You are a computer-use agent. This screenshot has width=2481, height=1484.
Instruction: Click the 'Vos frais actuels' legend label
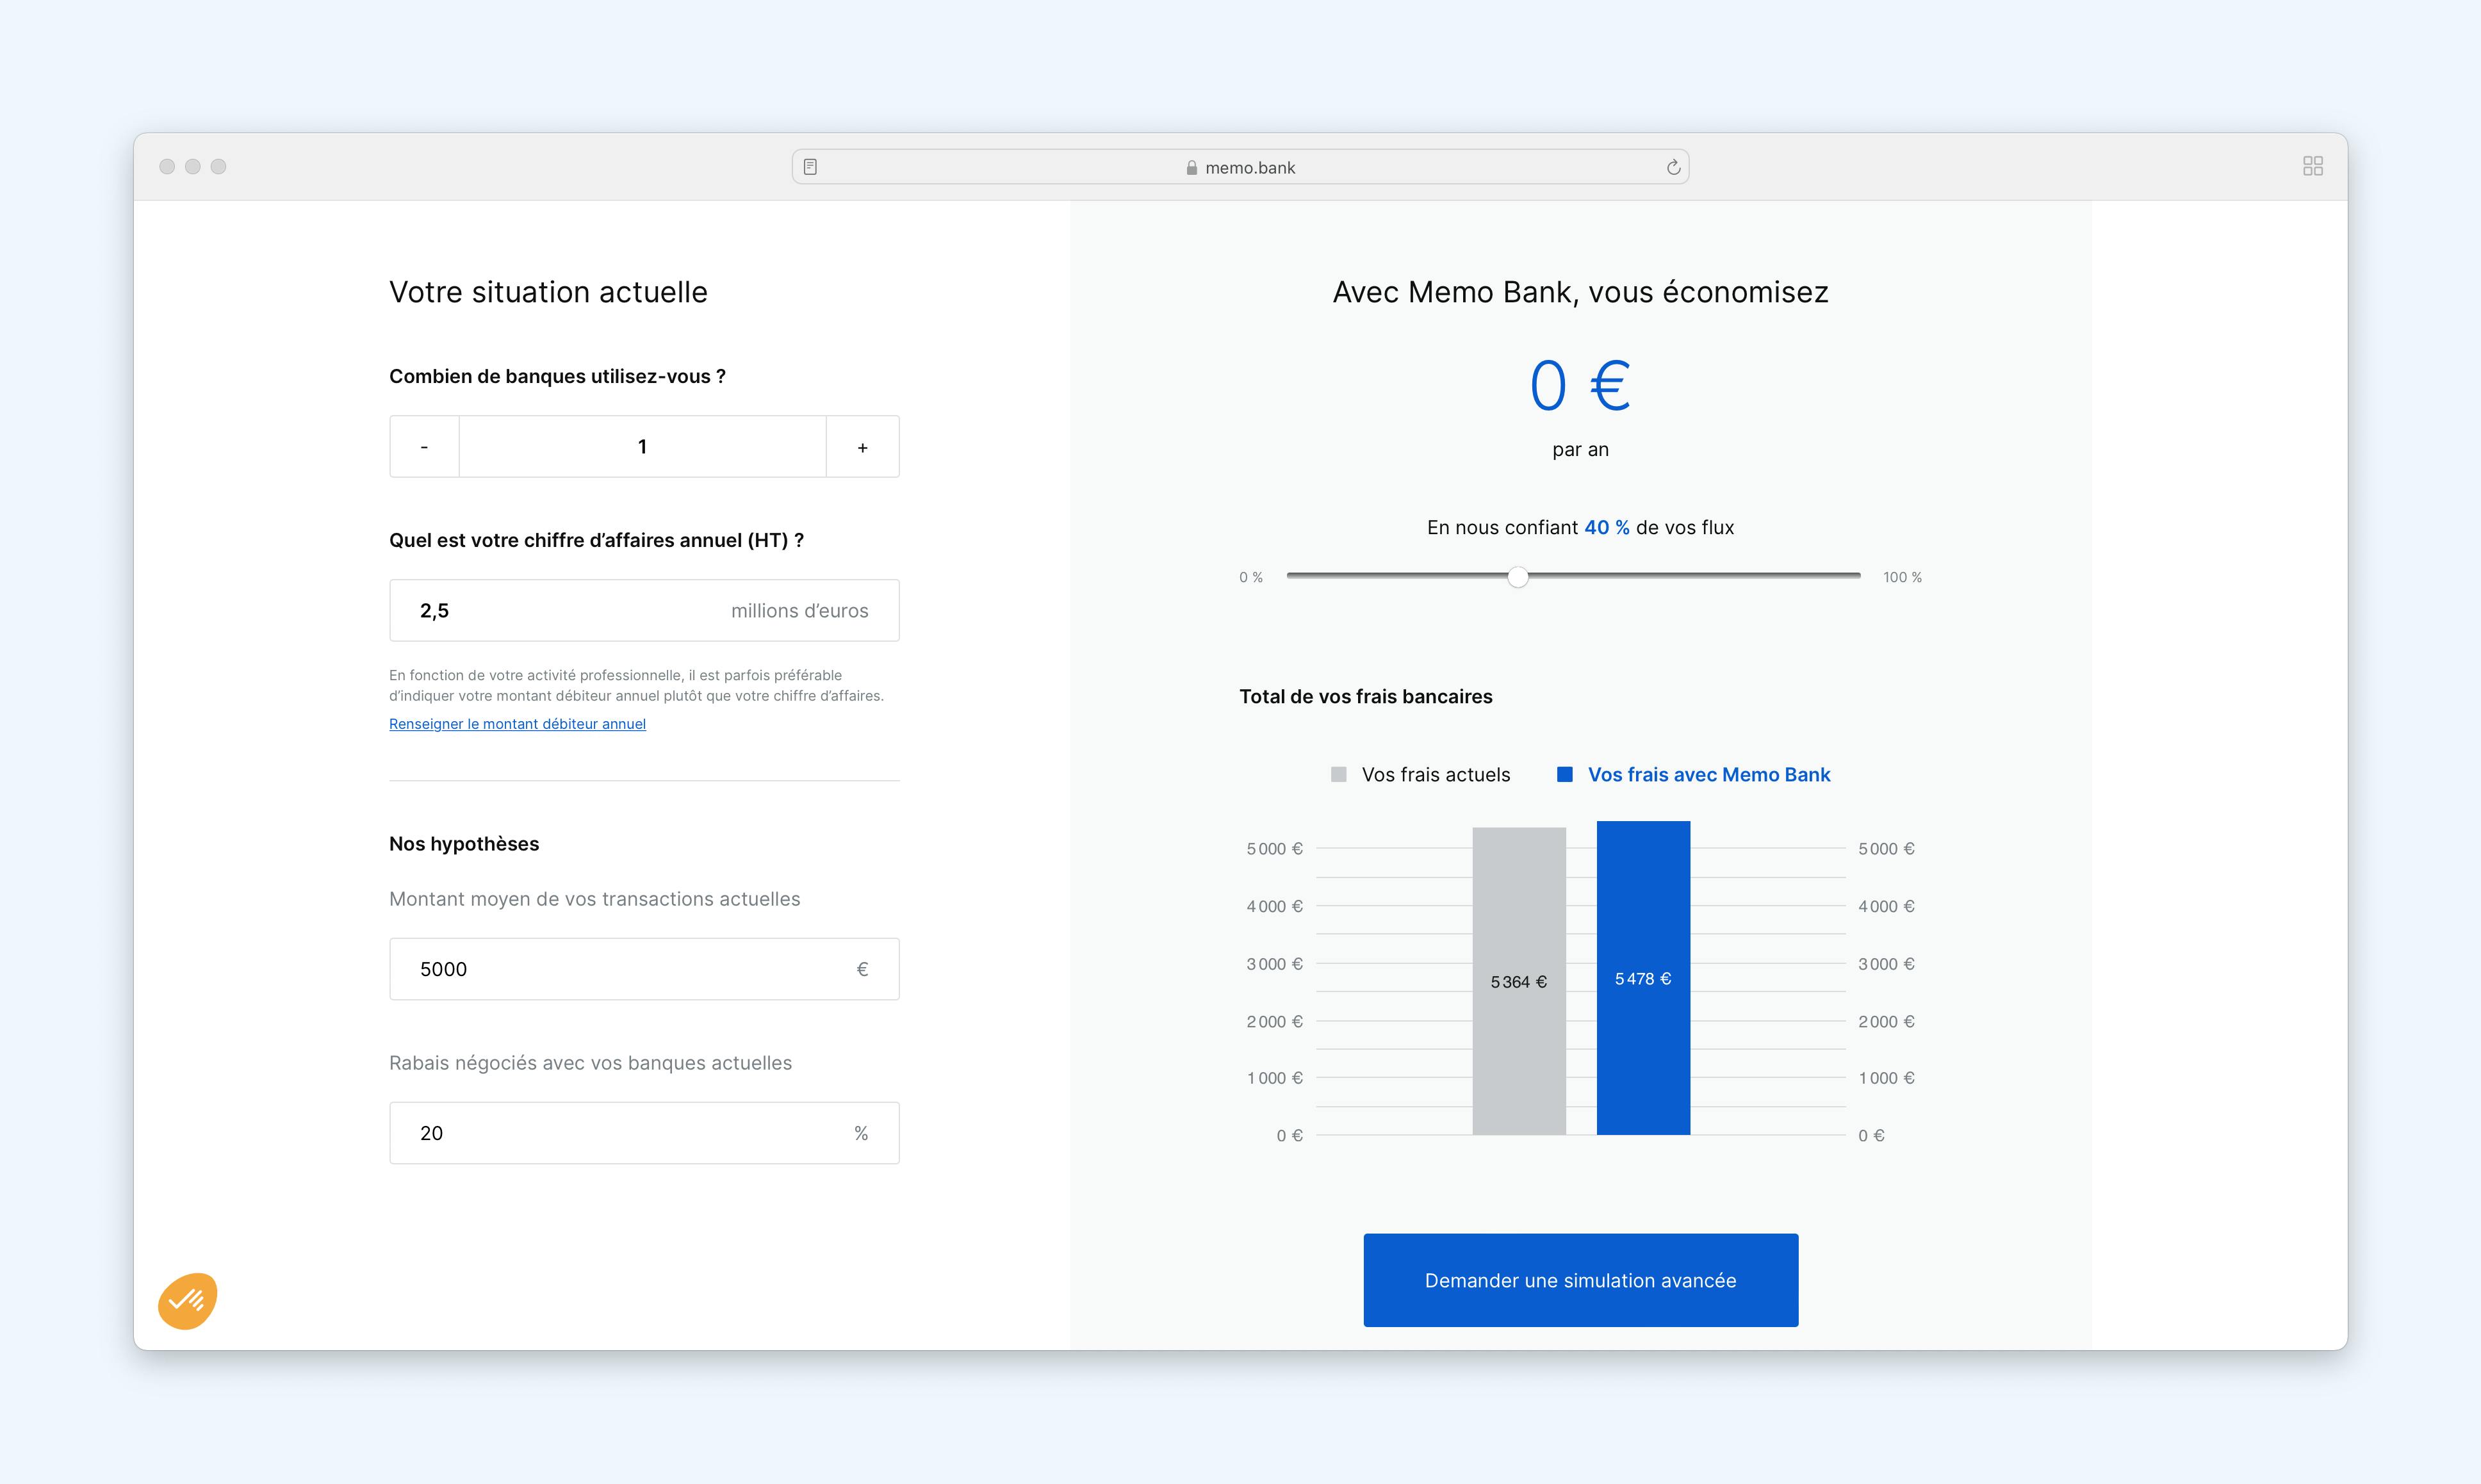[1436, 775]
